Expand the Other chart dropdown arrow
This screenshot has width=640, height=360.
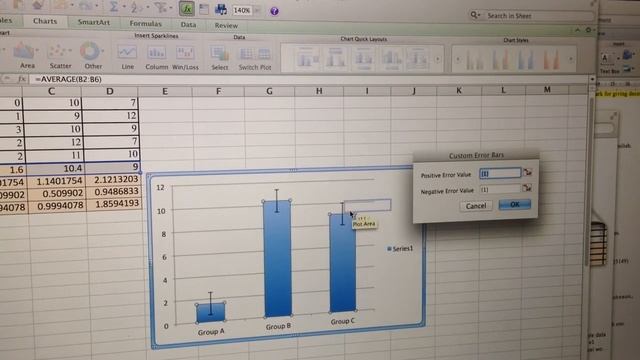click(x=102, y=51)
